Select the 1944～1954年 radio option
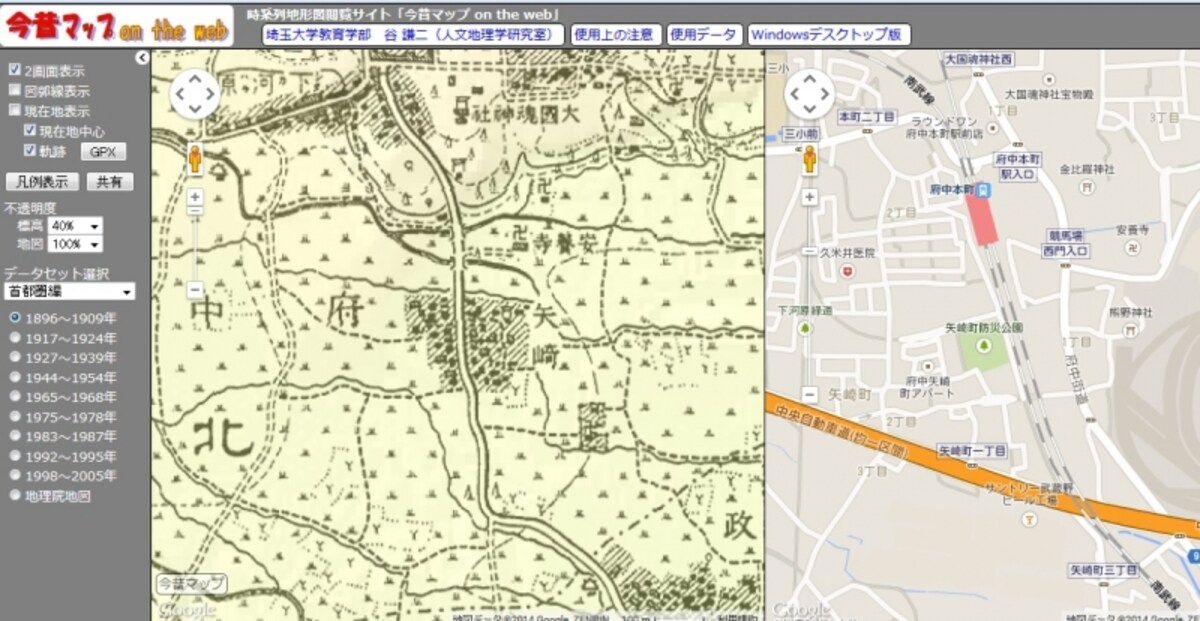 point(15,377)
